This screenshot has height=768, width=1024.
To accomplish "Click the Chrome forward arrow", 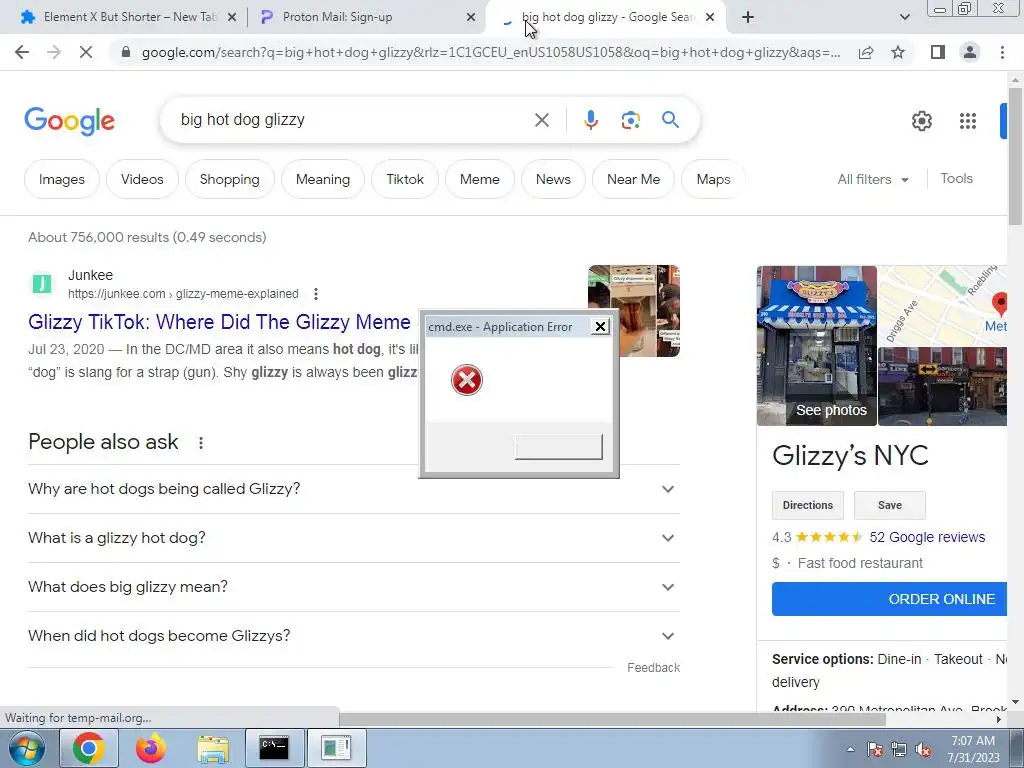I will [x=54, y=52].
